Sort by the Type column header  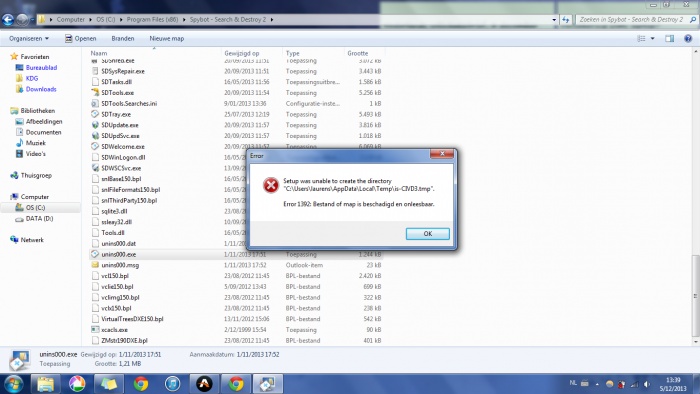click(292, 53)
